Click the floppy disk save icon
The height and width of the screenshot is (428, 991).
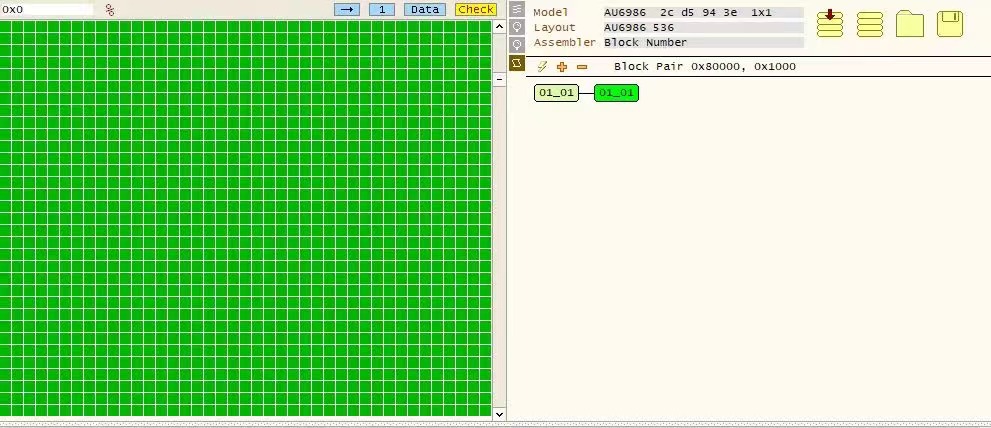click(950, 23)
